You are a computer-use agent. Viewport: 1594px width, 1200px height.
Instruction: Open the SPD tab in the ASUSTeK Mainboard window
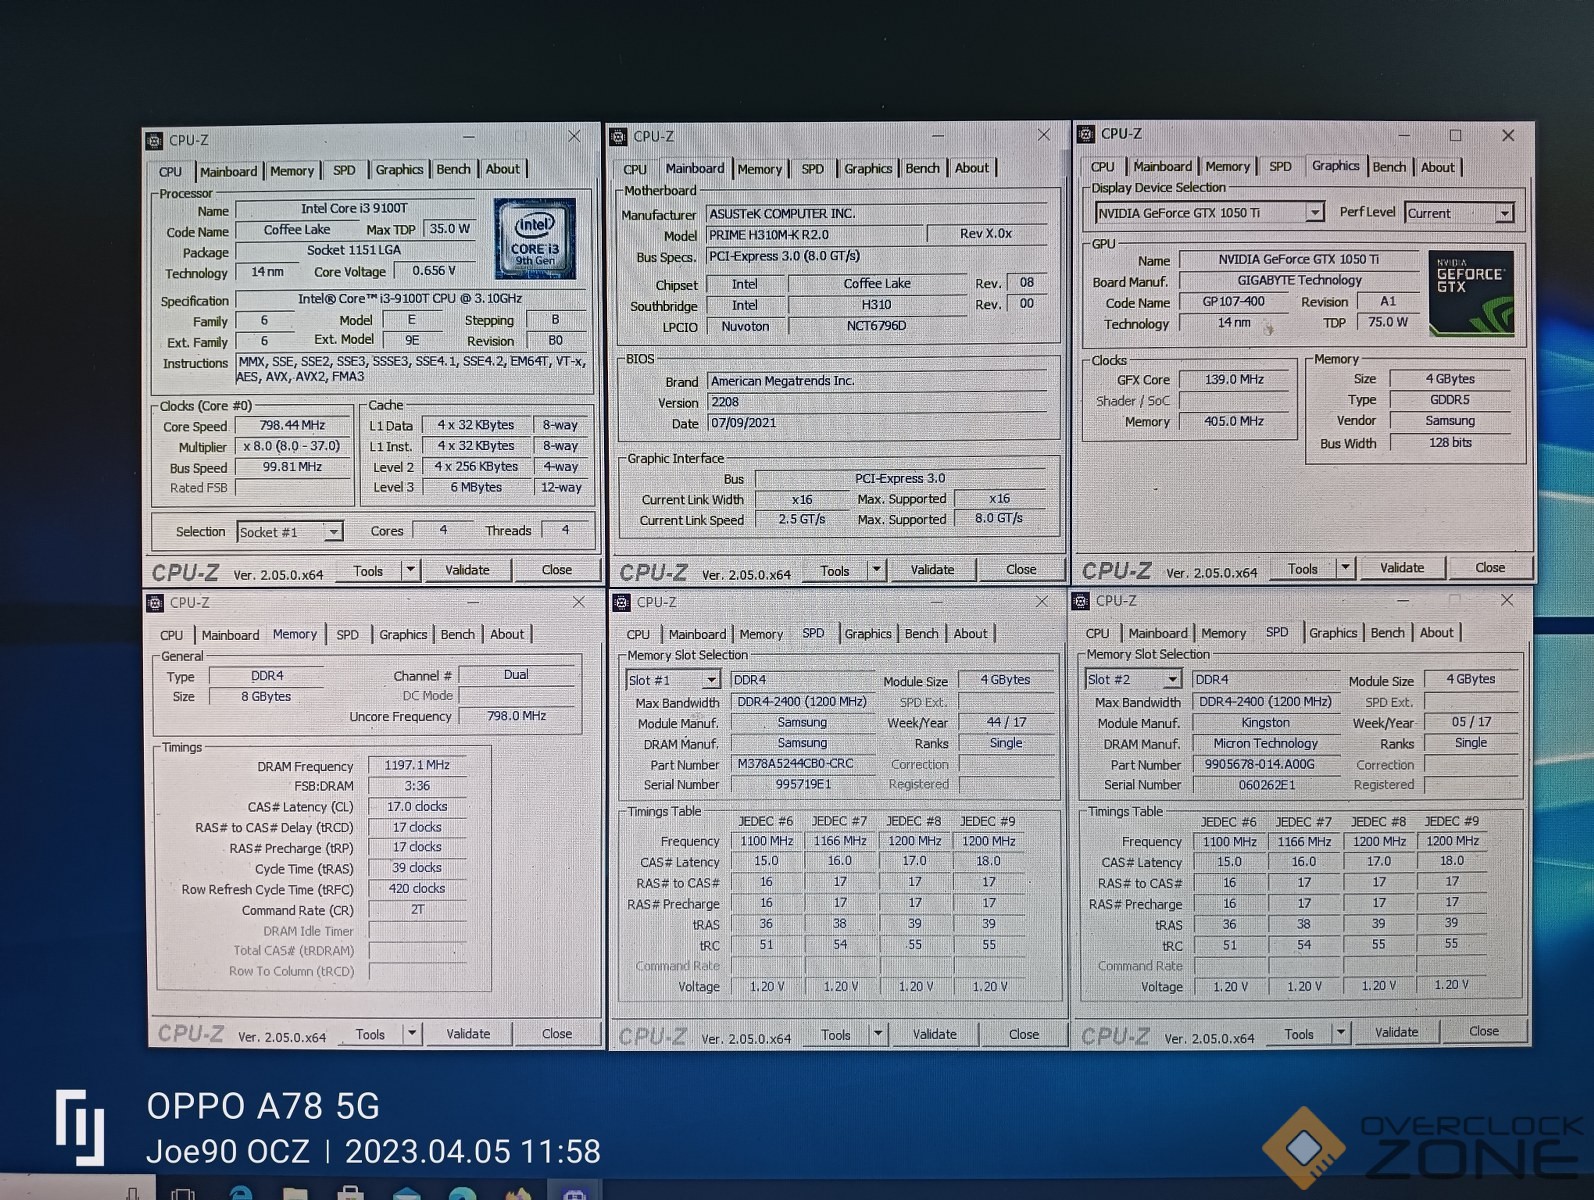point(813,168)
